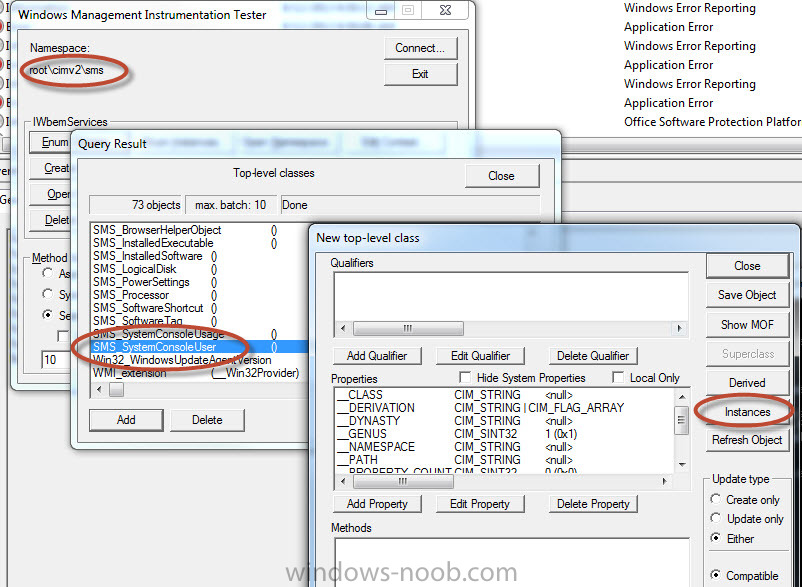802x587 pixels.
Task: Select the SMS_SoftwareShortcut entry
Action: (x=199, y=308)
